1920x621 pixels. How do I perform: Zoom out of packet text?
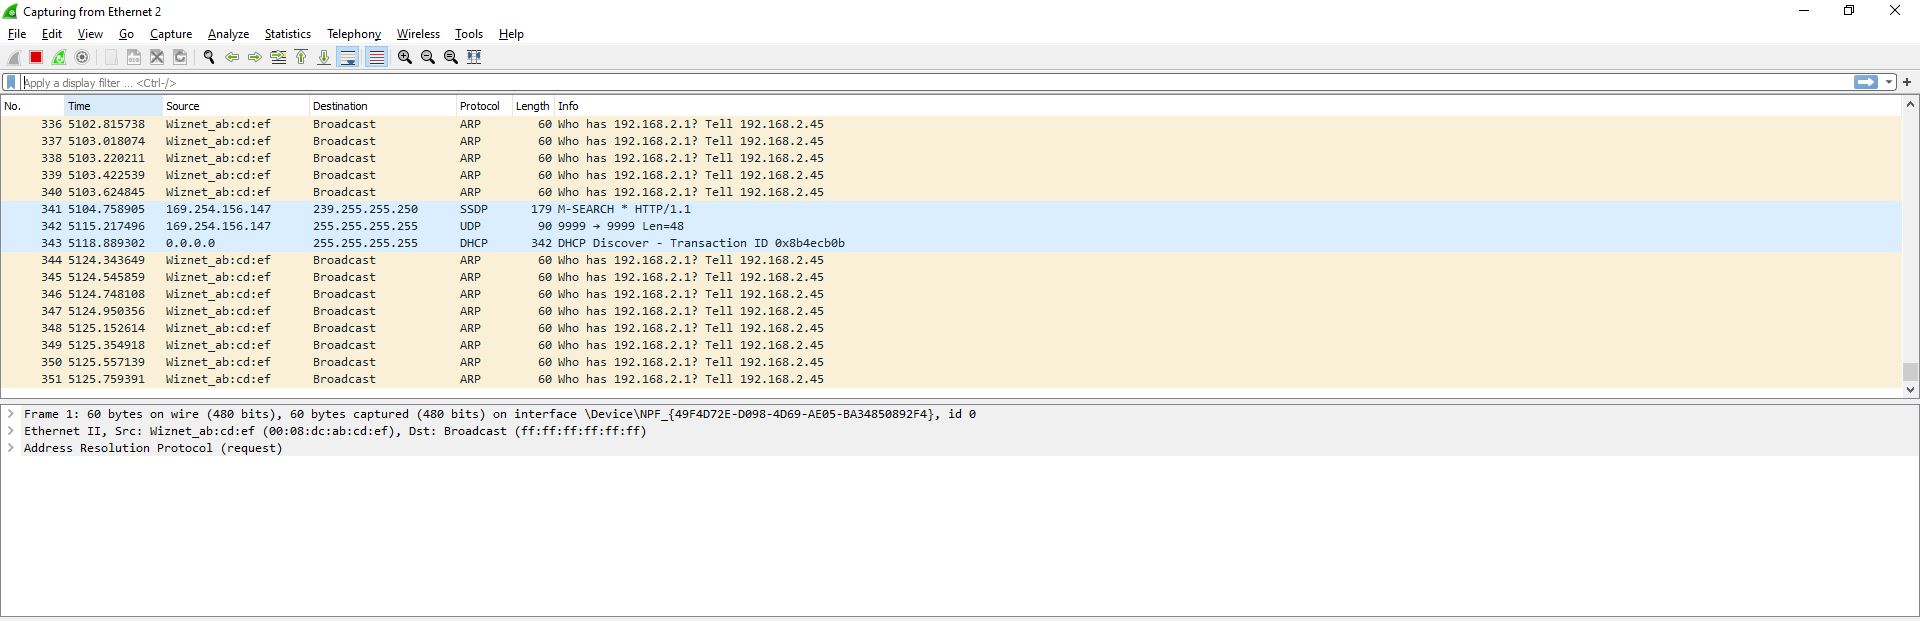click(x=428, y=57)
